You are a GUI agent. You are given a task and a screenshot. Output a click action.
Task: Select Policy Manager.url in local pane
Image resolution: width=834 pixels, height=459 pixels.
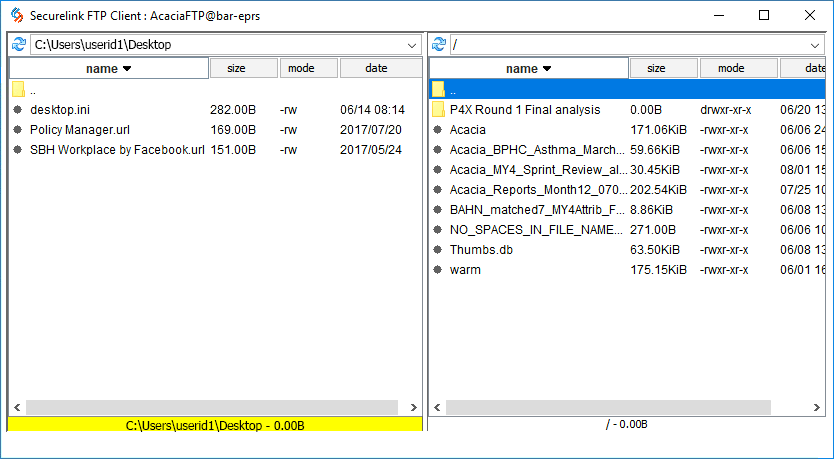80,130
